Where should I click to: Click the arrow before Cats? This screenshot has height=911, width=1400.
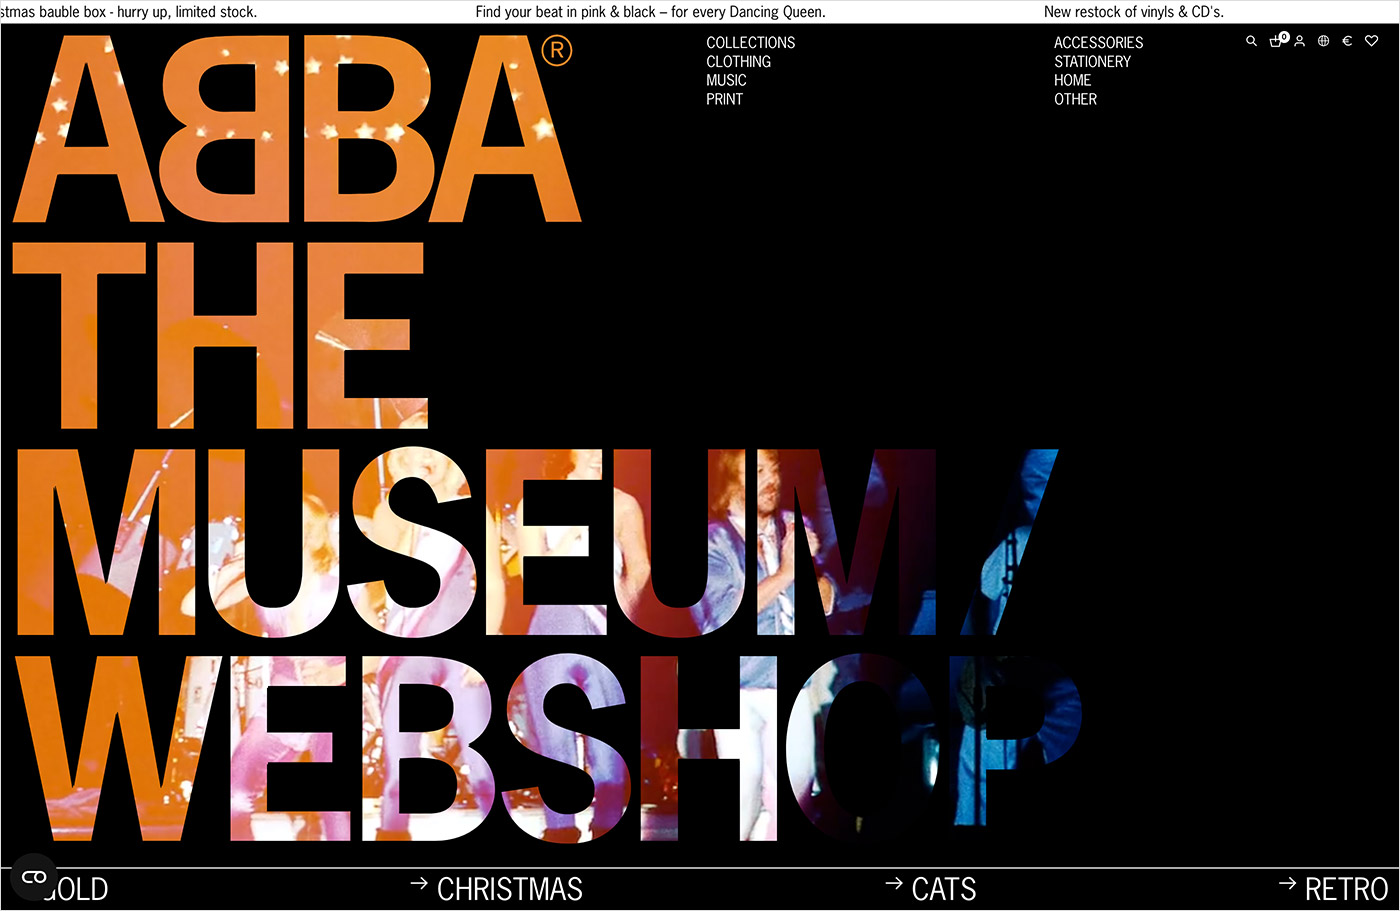[894, 884]
